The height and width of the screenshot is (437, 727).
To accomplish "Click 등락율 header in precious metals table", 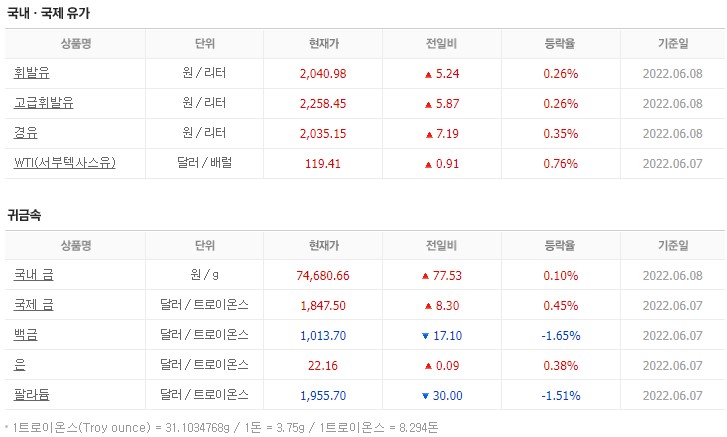I will [560, 245].
